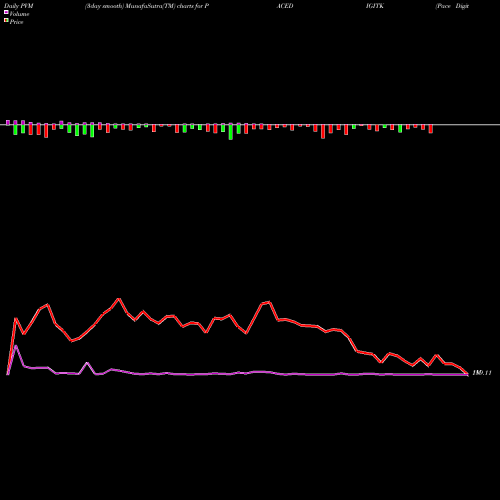Select the Price legend label
The image size is (500, 500).
16,22
